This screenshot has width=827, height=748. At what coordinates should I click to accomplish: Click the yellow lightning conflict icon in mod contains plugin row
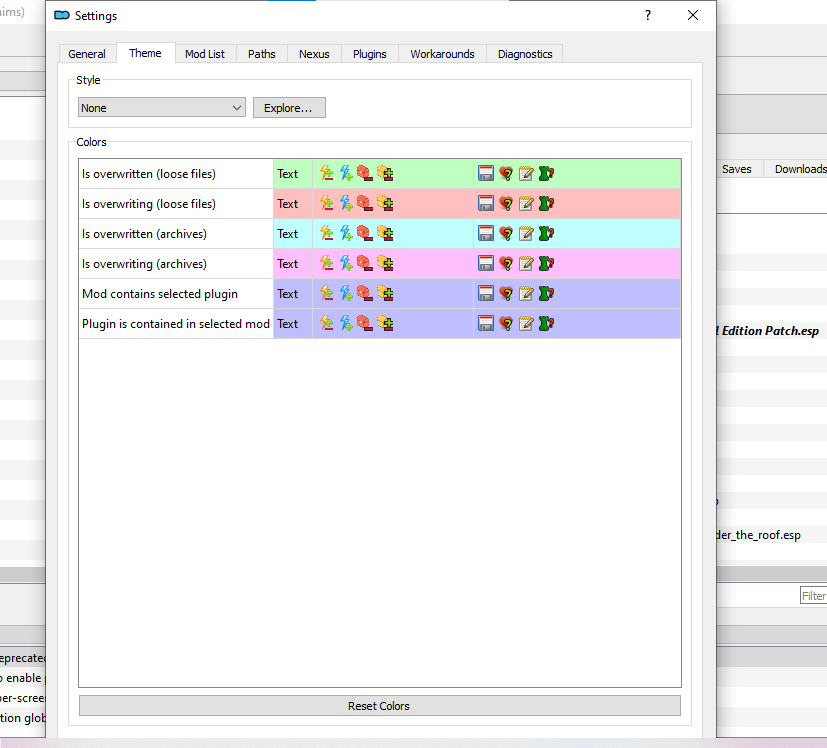(x=327, y=293)
